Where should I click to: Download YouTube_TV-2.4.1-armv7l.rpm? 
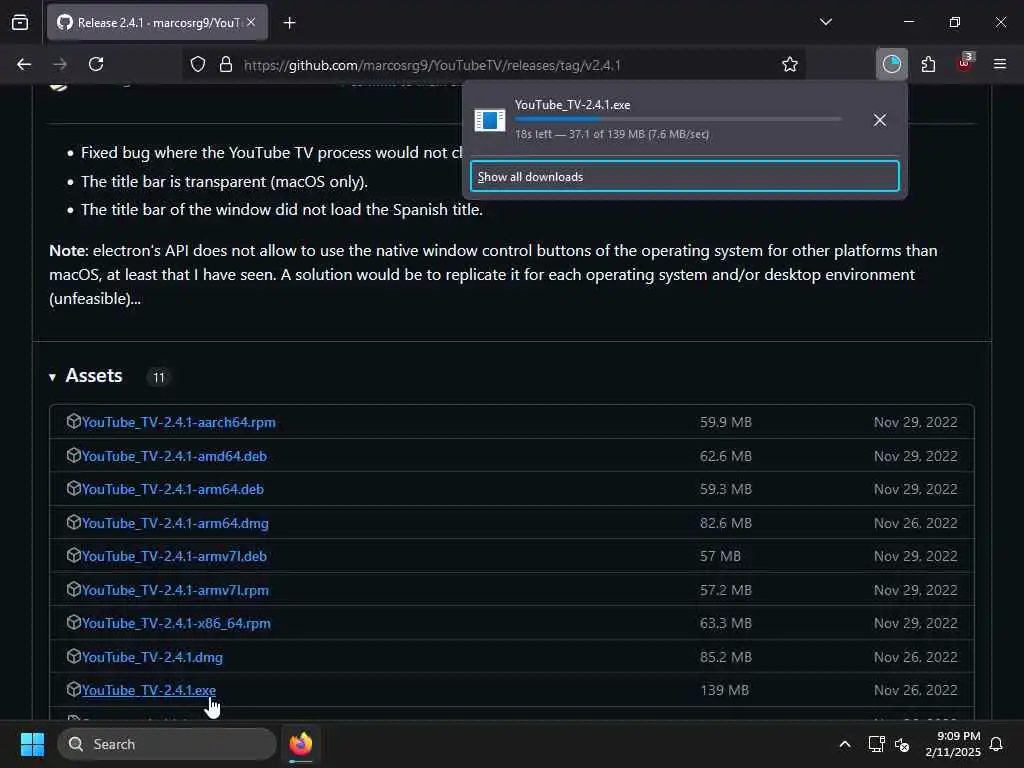click(x=175, y=590)
